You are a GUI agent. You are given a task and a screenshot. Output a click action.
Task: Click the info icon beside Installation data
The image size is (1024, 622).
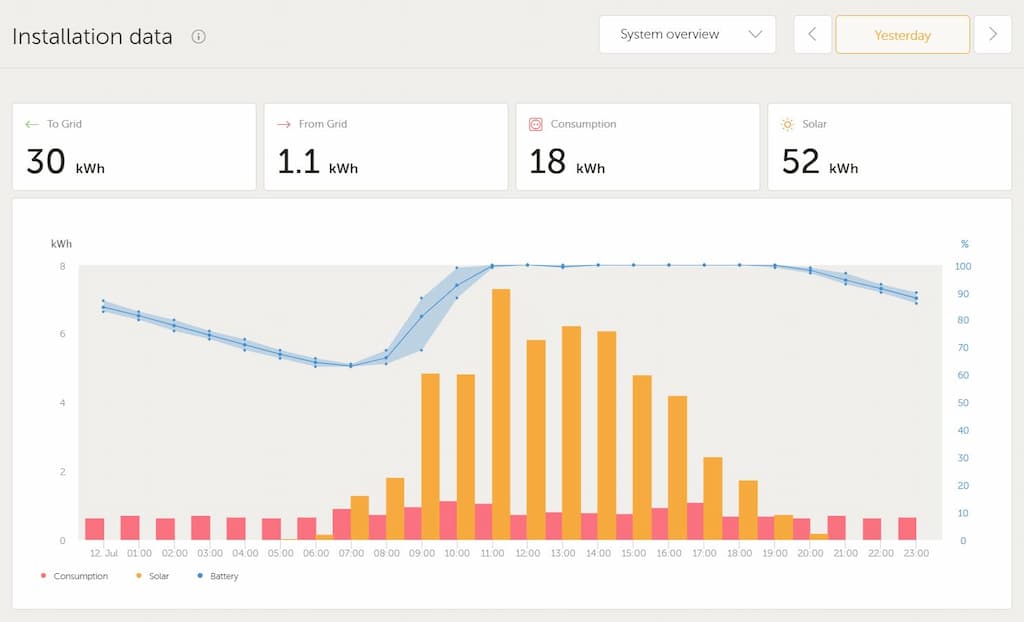[x=198, y=37]
